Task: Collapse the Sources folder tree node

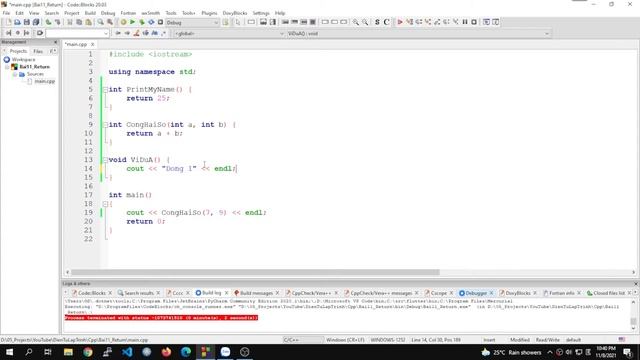Action: coord(15,74)
